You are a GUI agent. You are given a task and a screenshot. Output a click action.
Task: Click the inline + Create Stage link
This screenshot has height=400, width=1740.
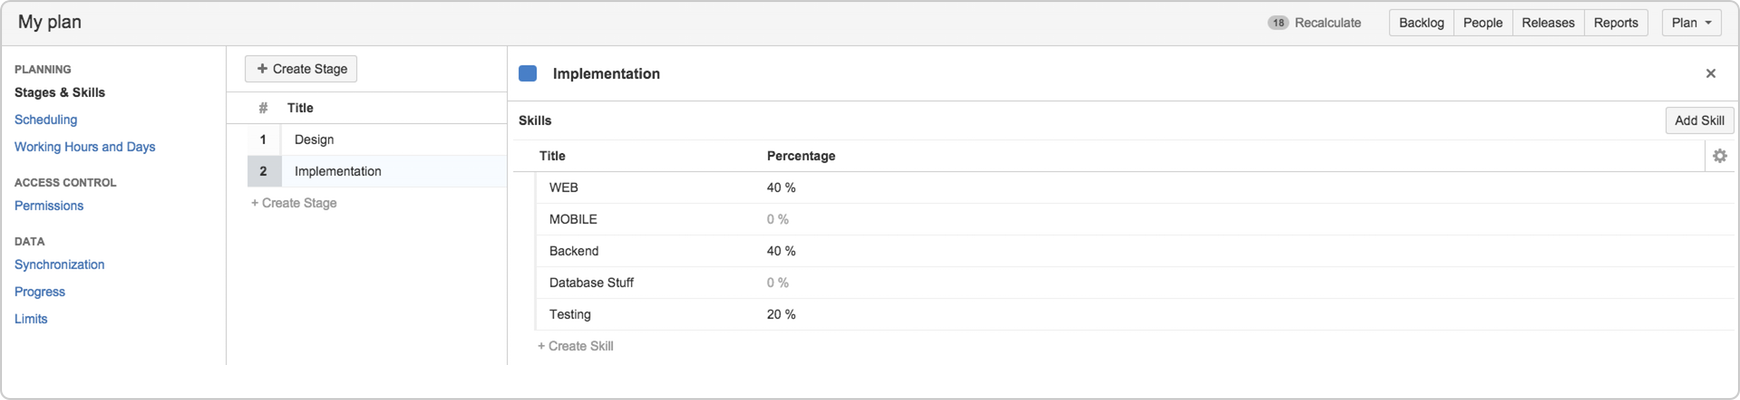pos(294,203)
